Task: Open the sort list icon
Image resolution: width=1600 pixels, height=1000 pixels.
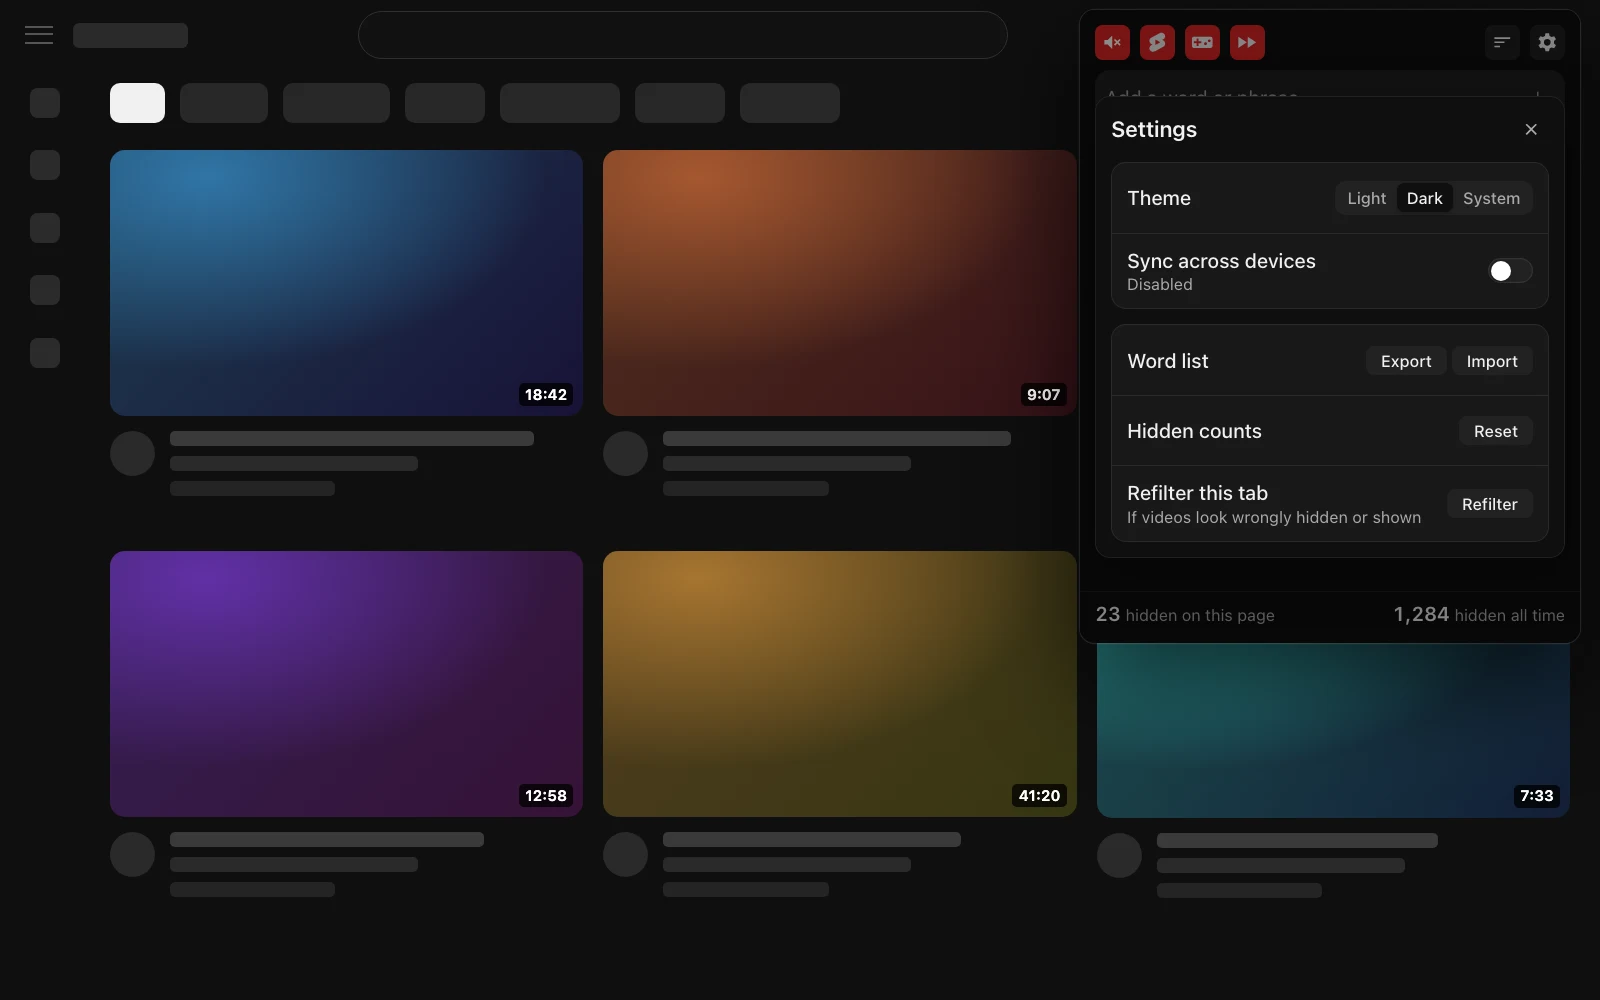Action: pyautogui.click(x=1502, y=42)
